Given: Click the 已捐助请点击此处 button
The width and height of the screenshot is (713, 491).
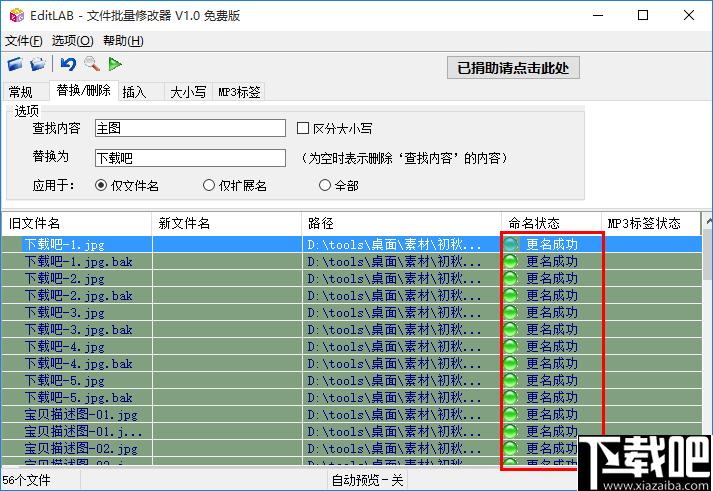Looking at the screenshot, I should 513,68.
